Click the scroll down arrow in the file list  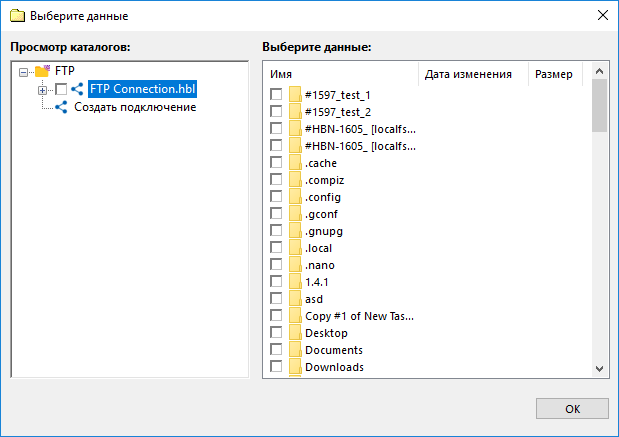[599, 369]
